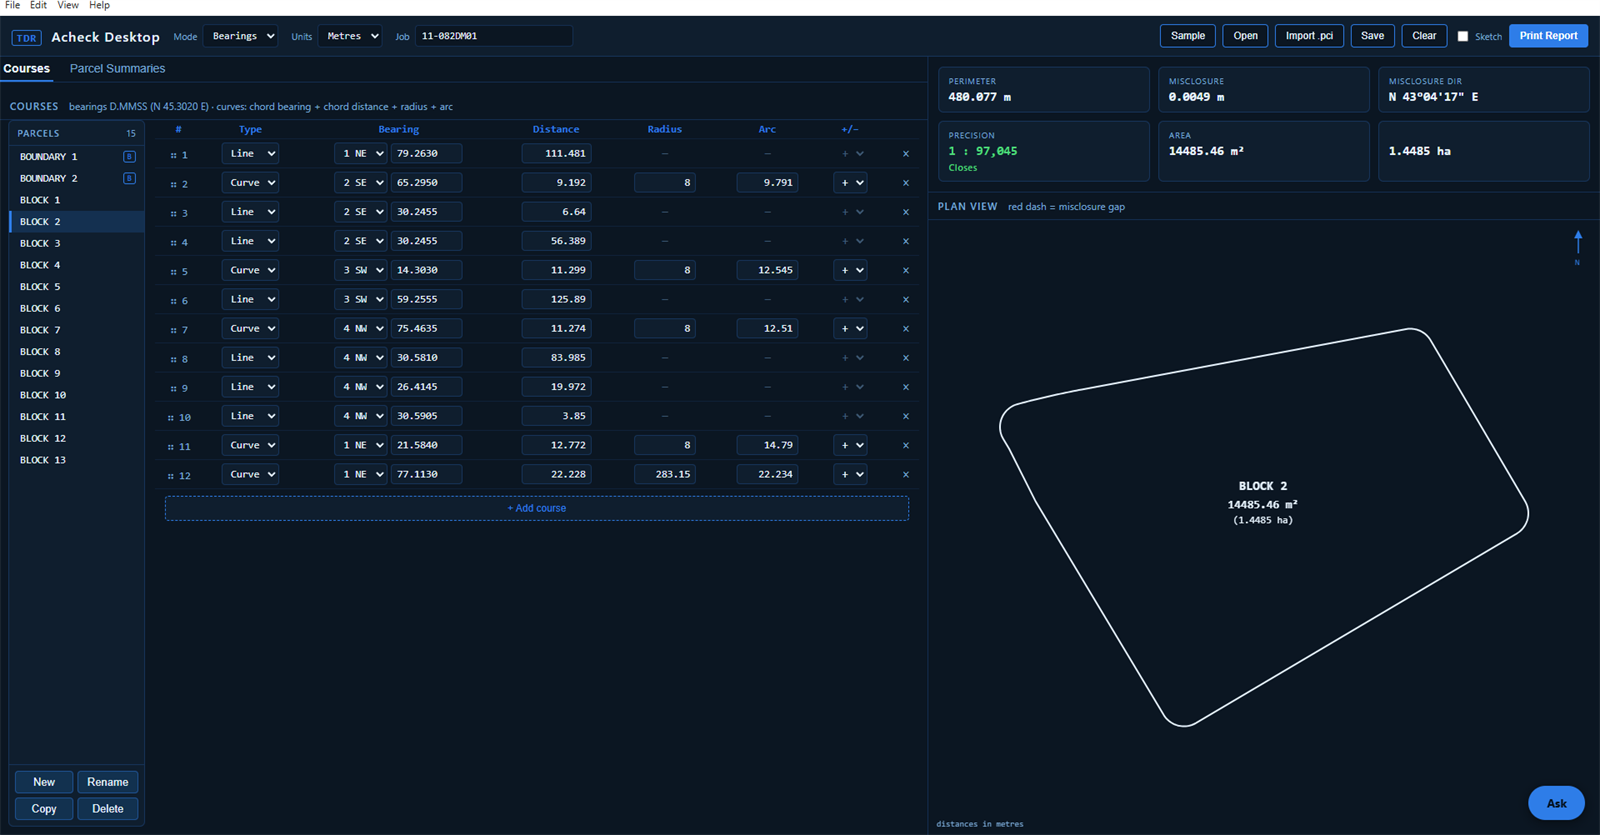Delete course row 1 with its x icon
Screen dimensions: 1600x835
coord(906,154)
